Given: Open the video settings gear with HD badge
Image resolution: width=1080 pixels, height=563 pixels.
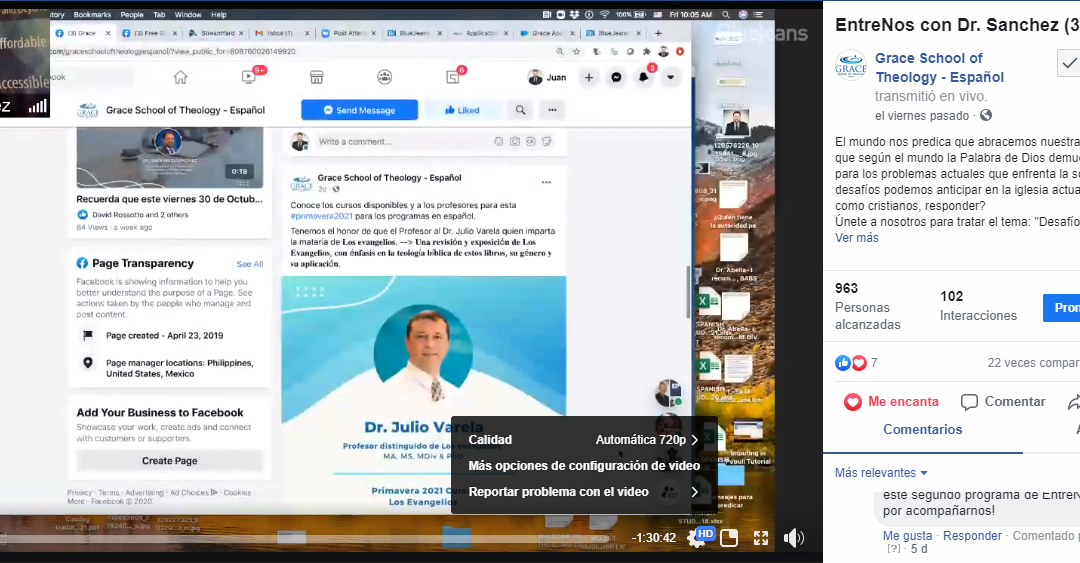Looking at the screenshot, I should coord(698,538).
